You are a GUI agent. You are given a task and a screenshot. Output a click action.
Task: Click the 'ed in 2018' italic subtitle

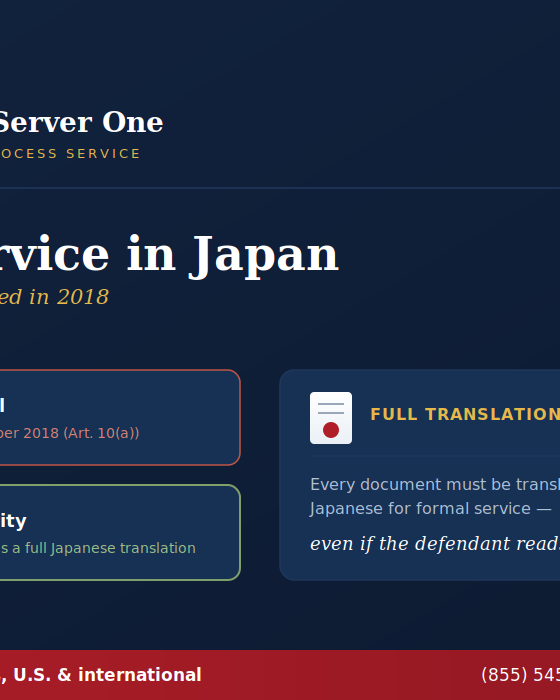[54, 297]
